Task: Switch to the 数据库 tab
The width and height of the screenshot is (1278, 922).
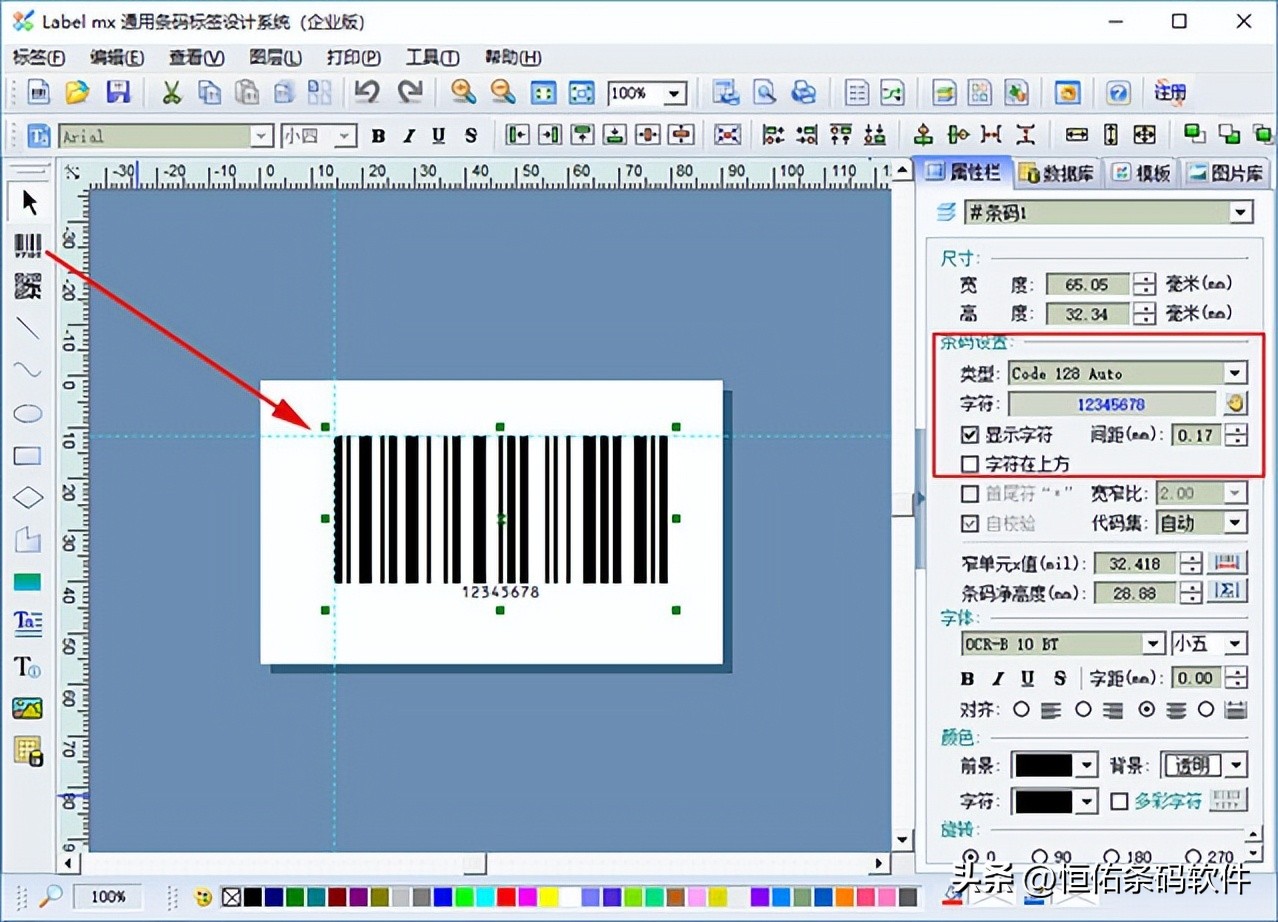Action: coord(1057,173)
